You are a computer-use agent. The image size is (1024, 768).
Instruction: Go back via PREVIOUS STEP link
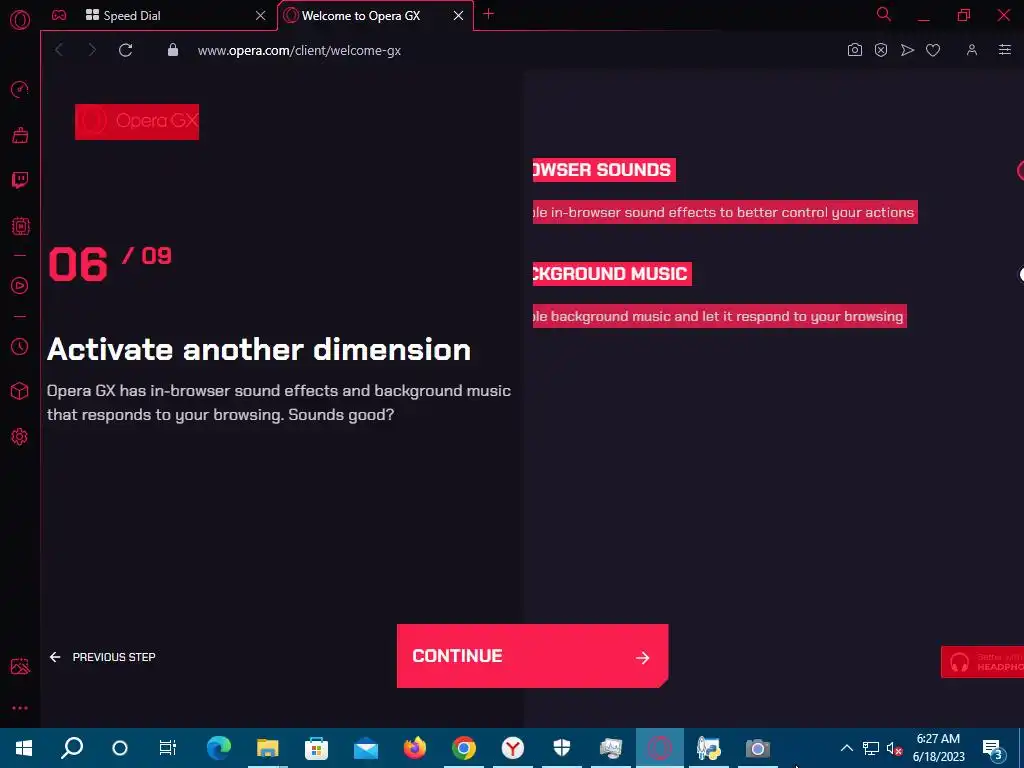[103, 657]
